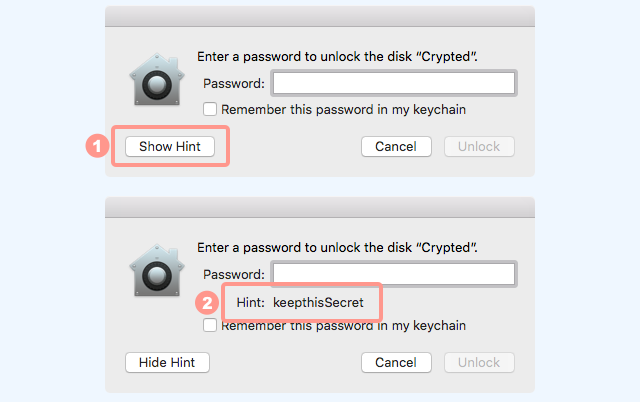Focus the Password field in lower dialog
640x402 pixels.
[394, 274]
